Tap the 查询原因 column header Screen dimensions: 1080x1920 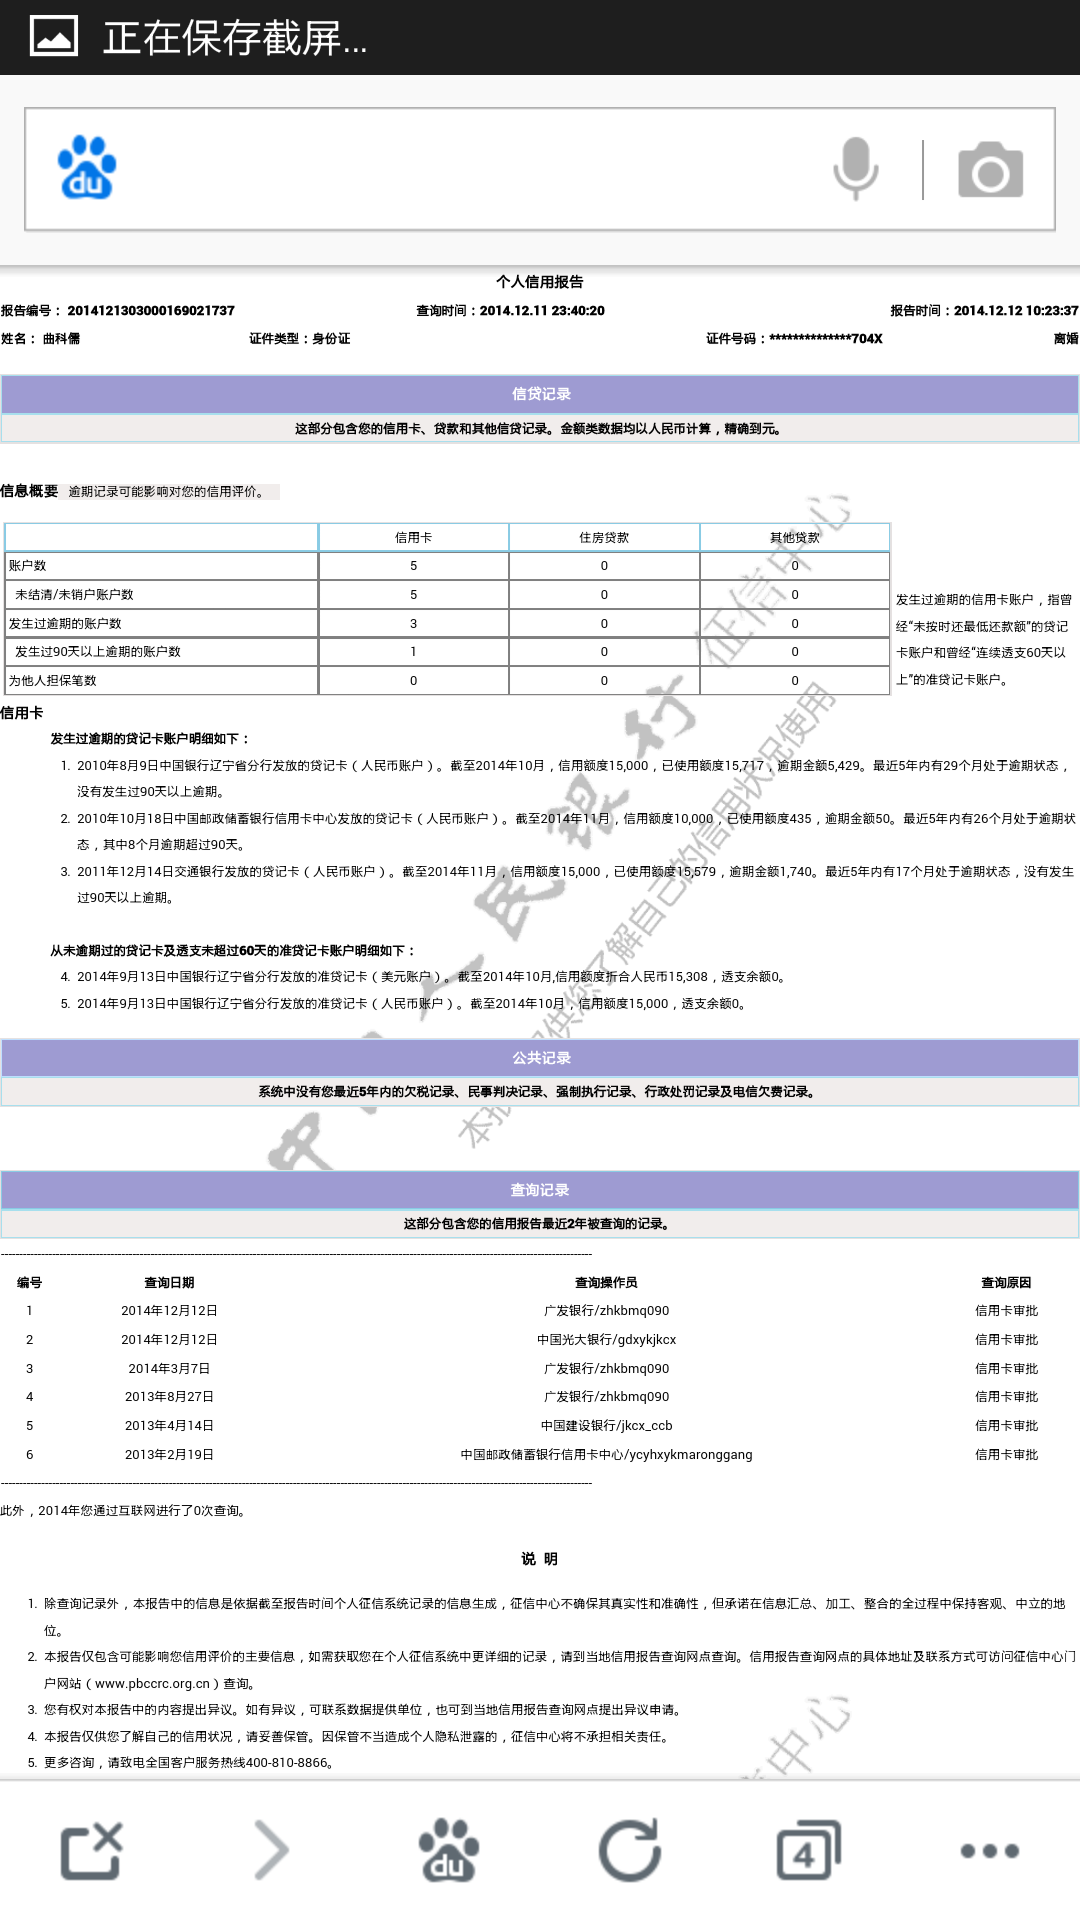pos(1006,1283)
